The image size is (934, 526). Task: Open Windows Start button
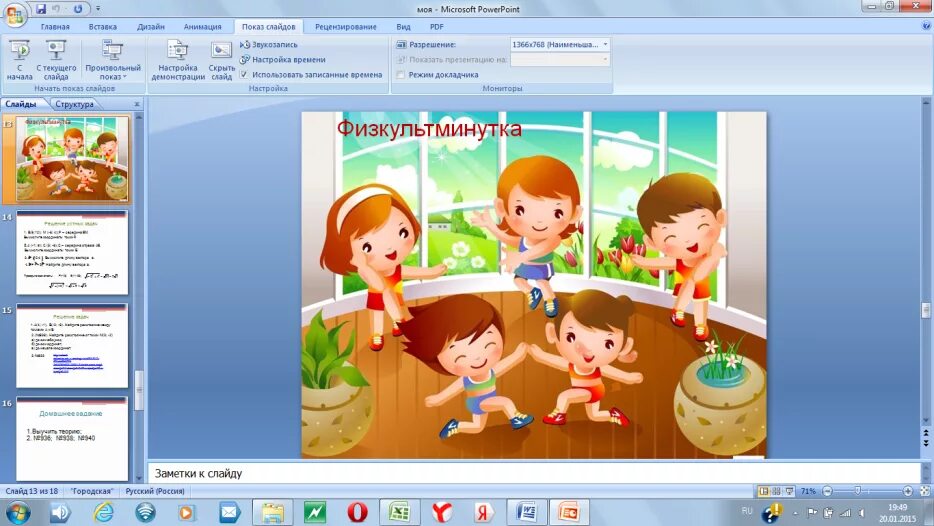(18, 512)
